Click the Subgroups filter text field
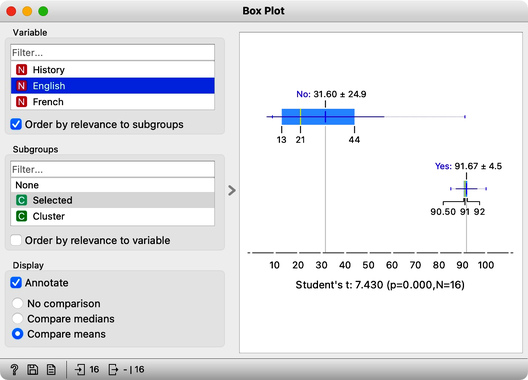The height and width of the screenshot is (380, 528). (x=112, y=169)
